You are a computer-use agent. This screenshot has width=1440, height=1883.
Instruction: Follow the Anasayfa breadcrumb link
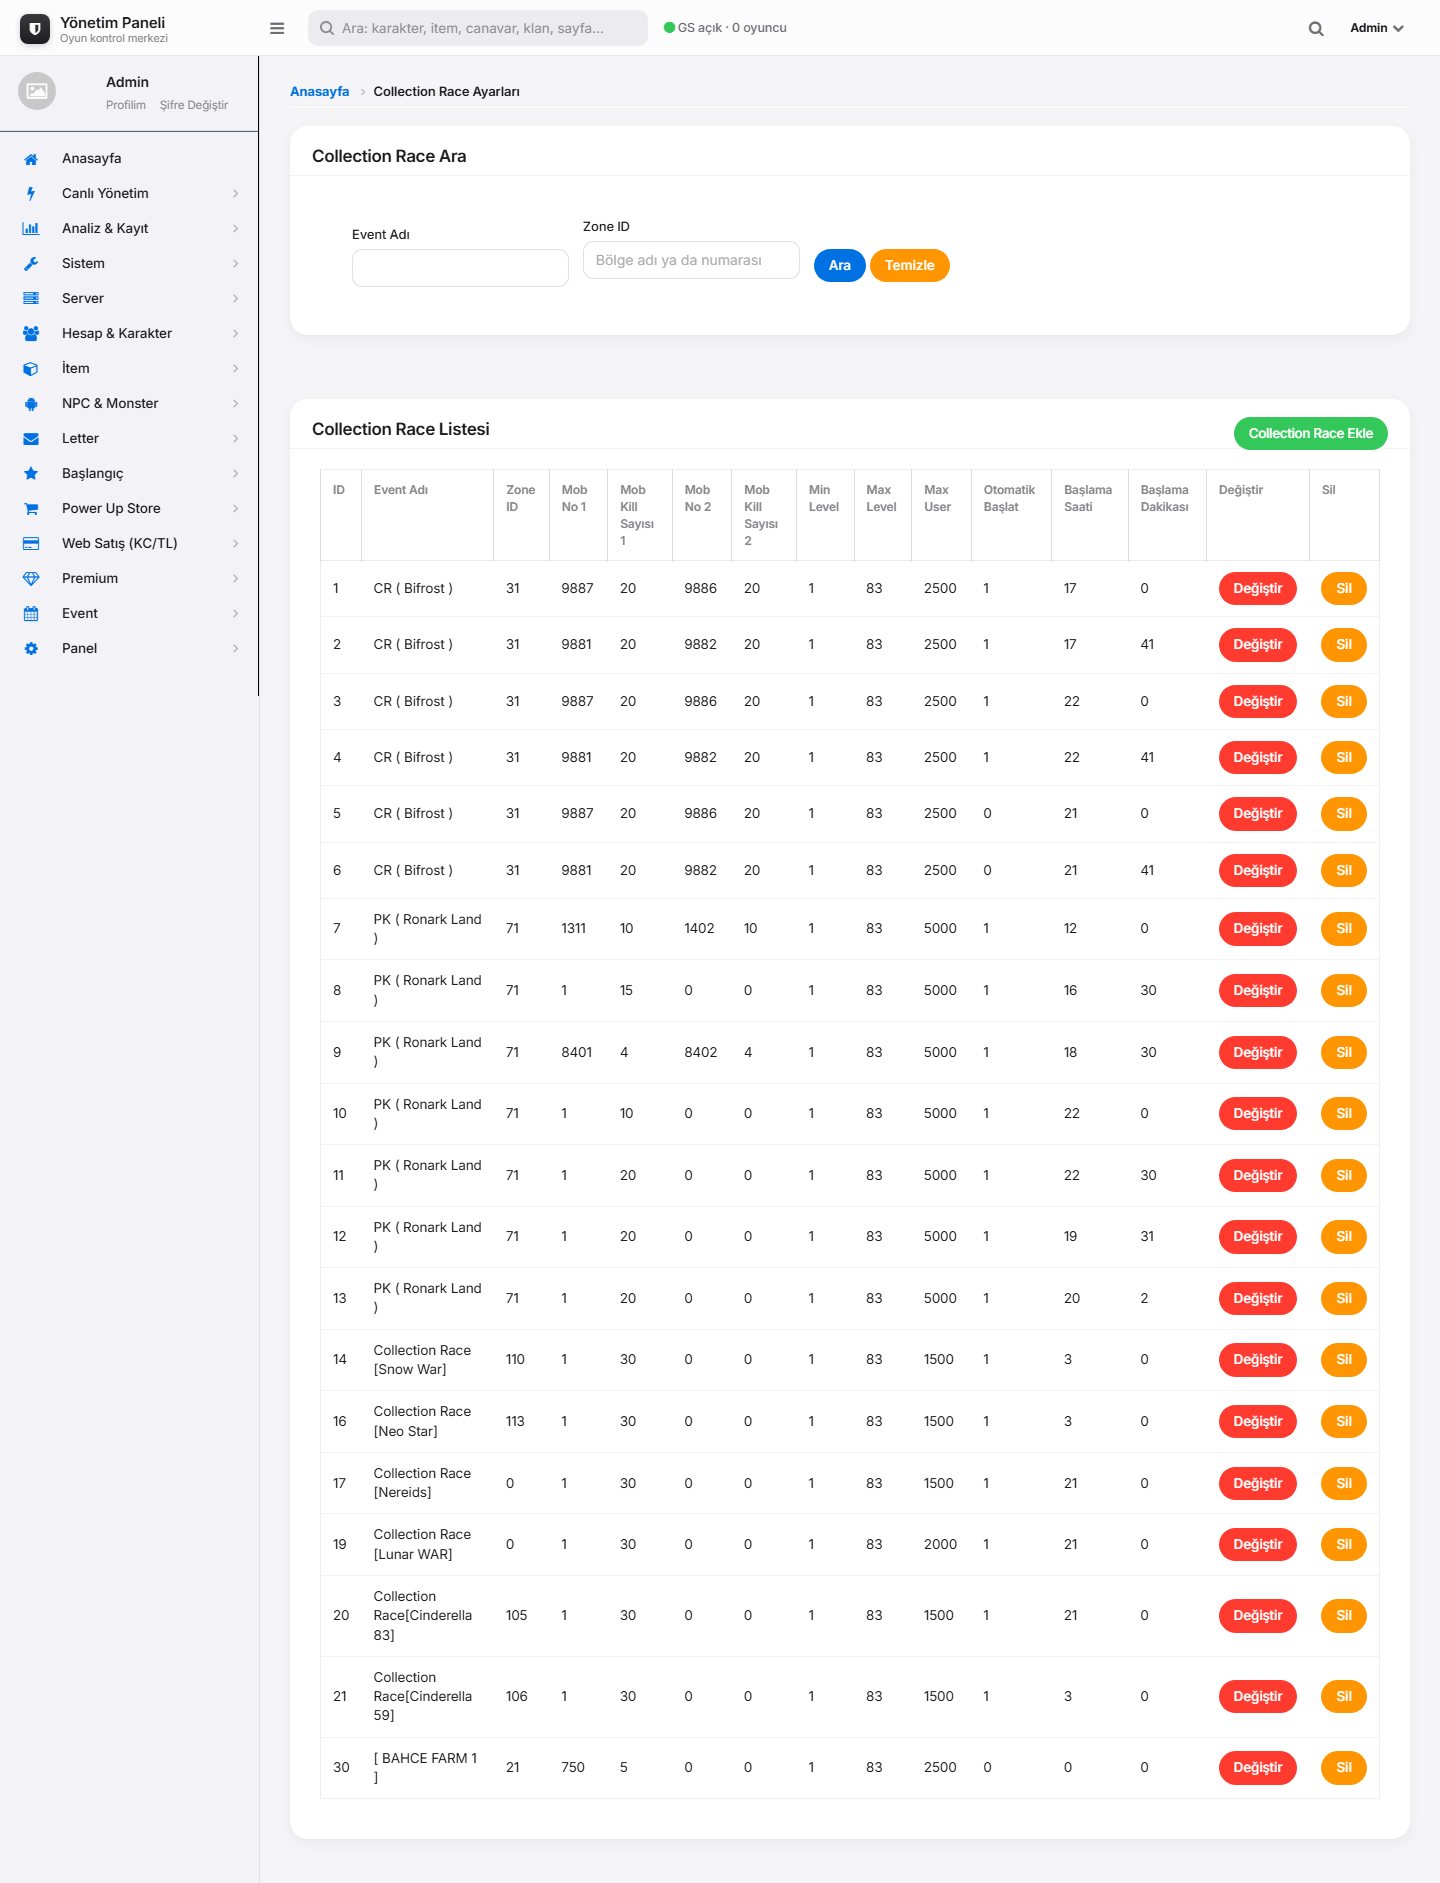click(320, 91)
